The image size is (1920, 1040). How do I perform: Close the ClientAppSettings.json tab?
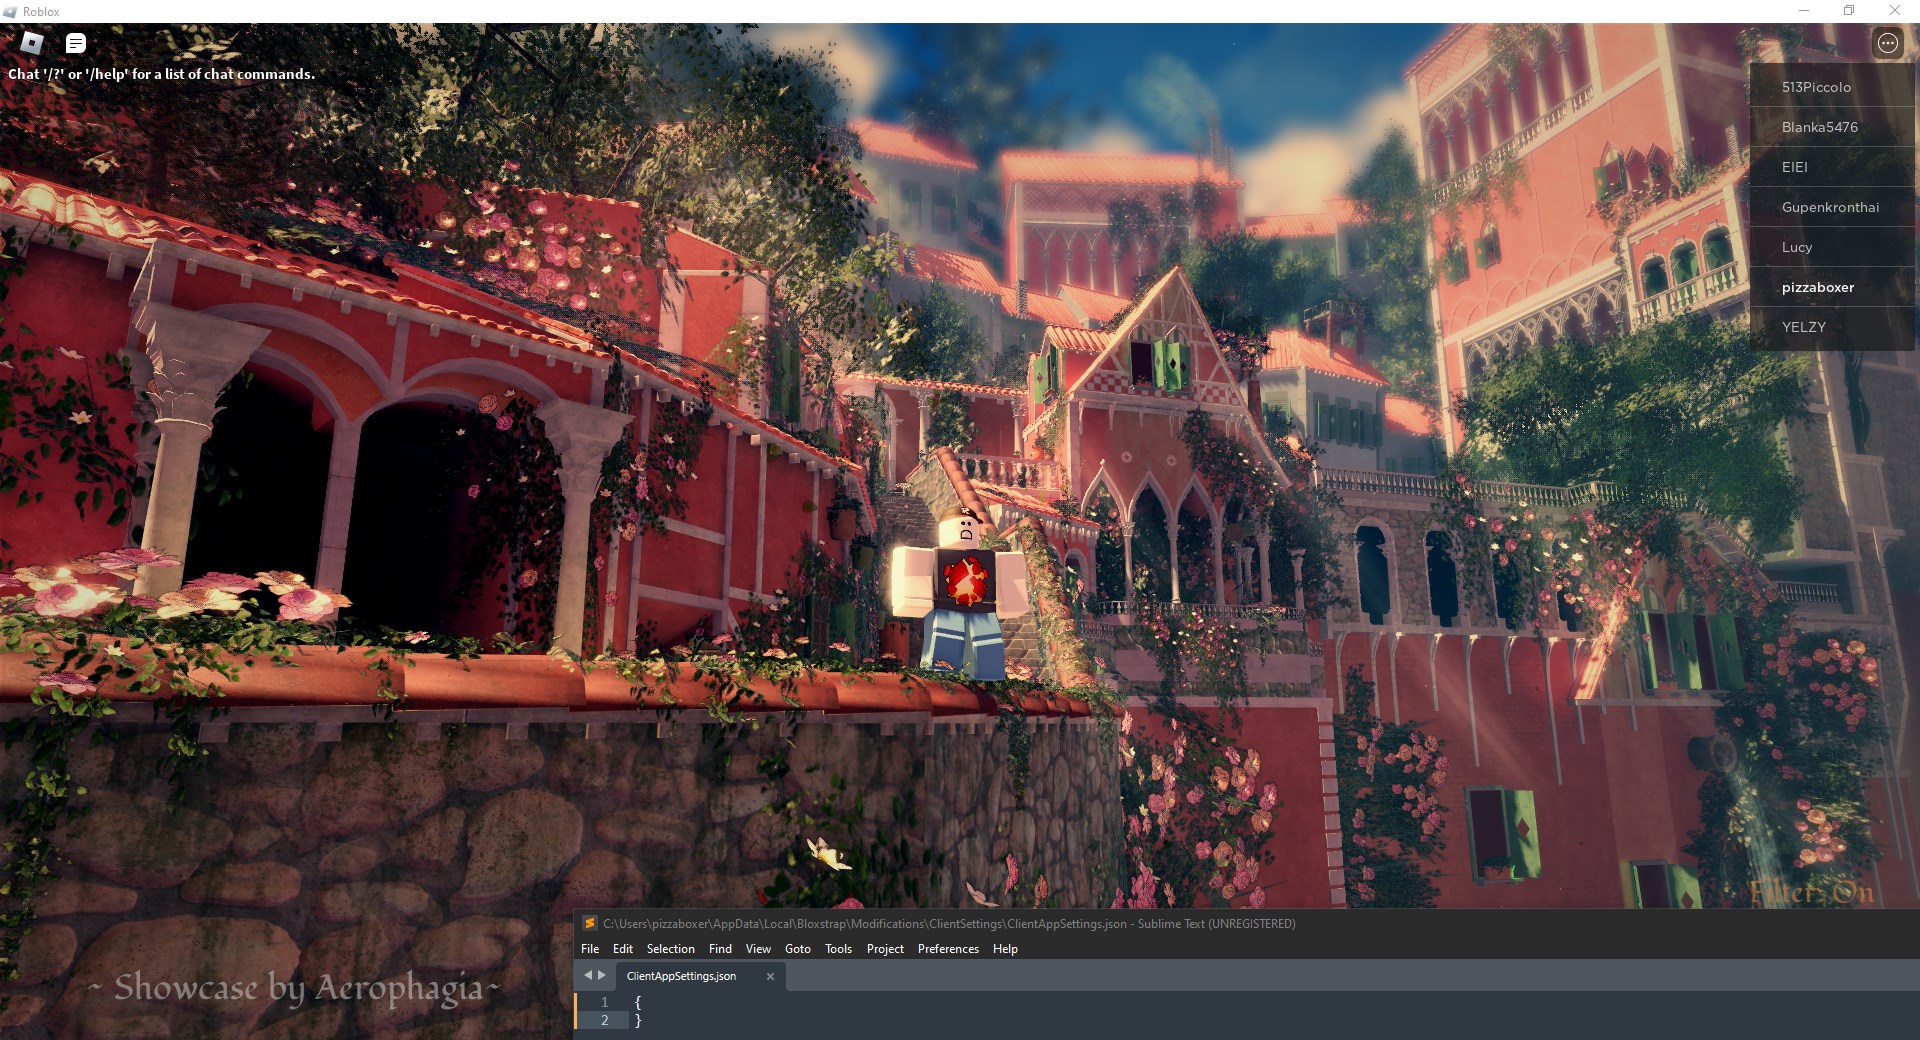pos(770,976)
